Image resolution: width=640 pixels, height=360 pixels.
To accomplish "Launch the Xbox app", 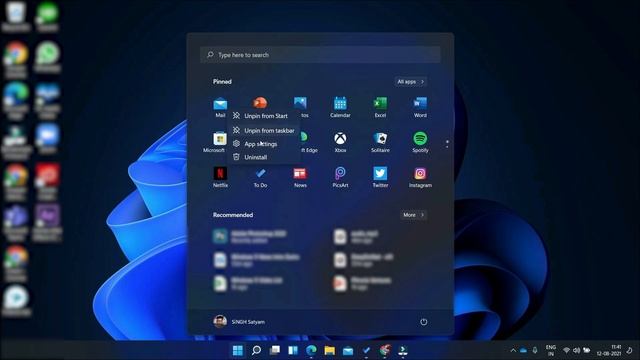I will pyautogui.click(x=340, y=142).
